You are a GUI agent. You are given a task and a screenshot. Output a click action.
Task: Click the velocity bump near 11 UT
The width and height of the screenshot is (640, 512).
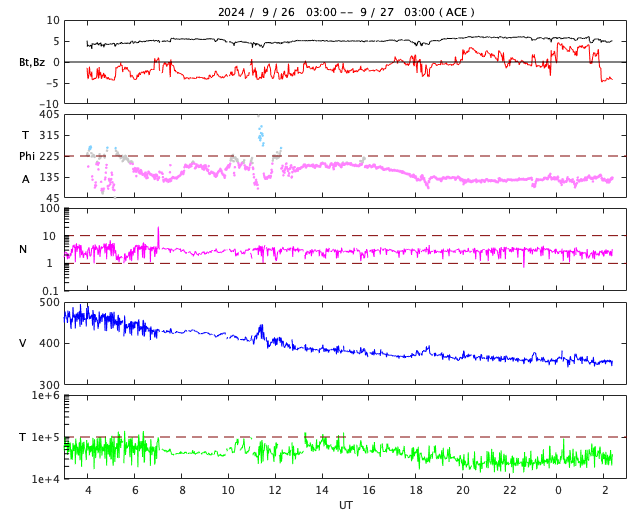[260, 332]
